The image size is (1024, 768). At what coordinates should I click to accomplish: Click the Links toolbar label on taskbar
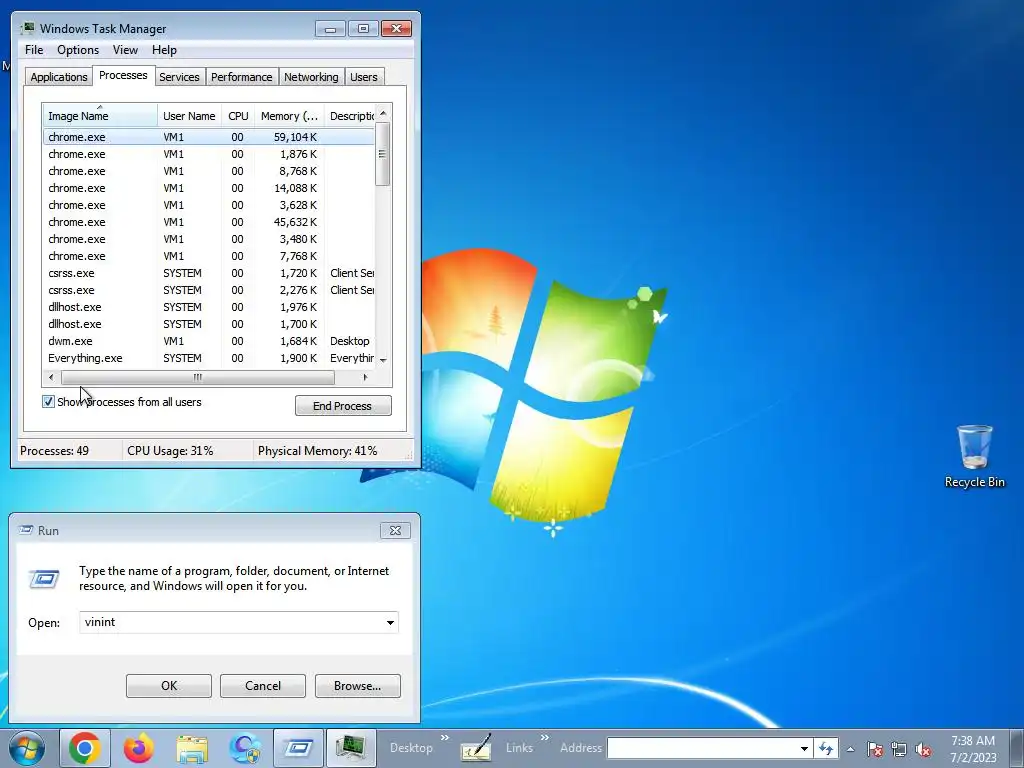click(x=519, y=748)
